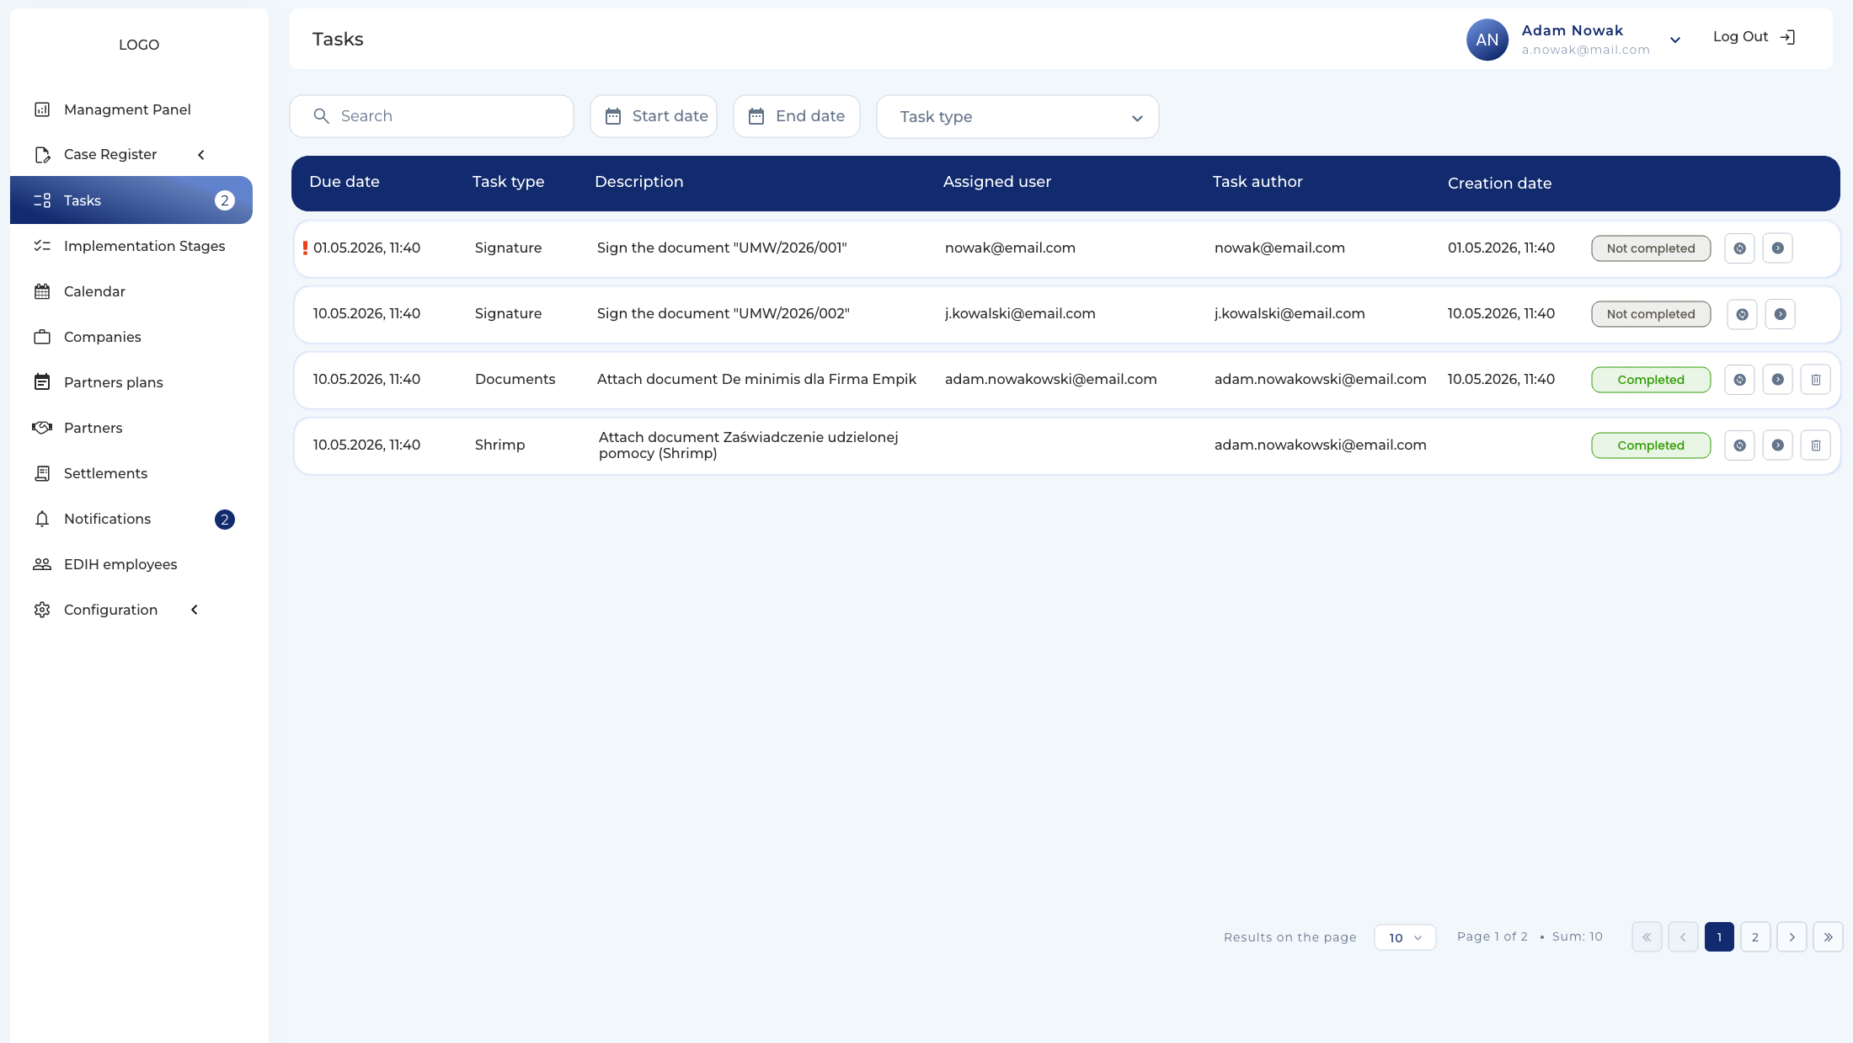Screen dimensions: 1853x1043
Task: Click the sync icon in the Shrimp task row
Action: (1739, 445)
